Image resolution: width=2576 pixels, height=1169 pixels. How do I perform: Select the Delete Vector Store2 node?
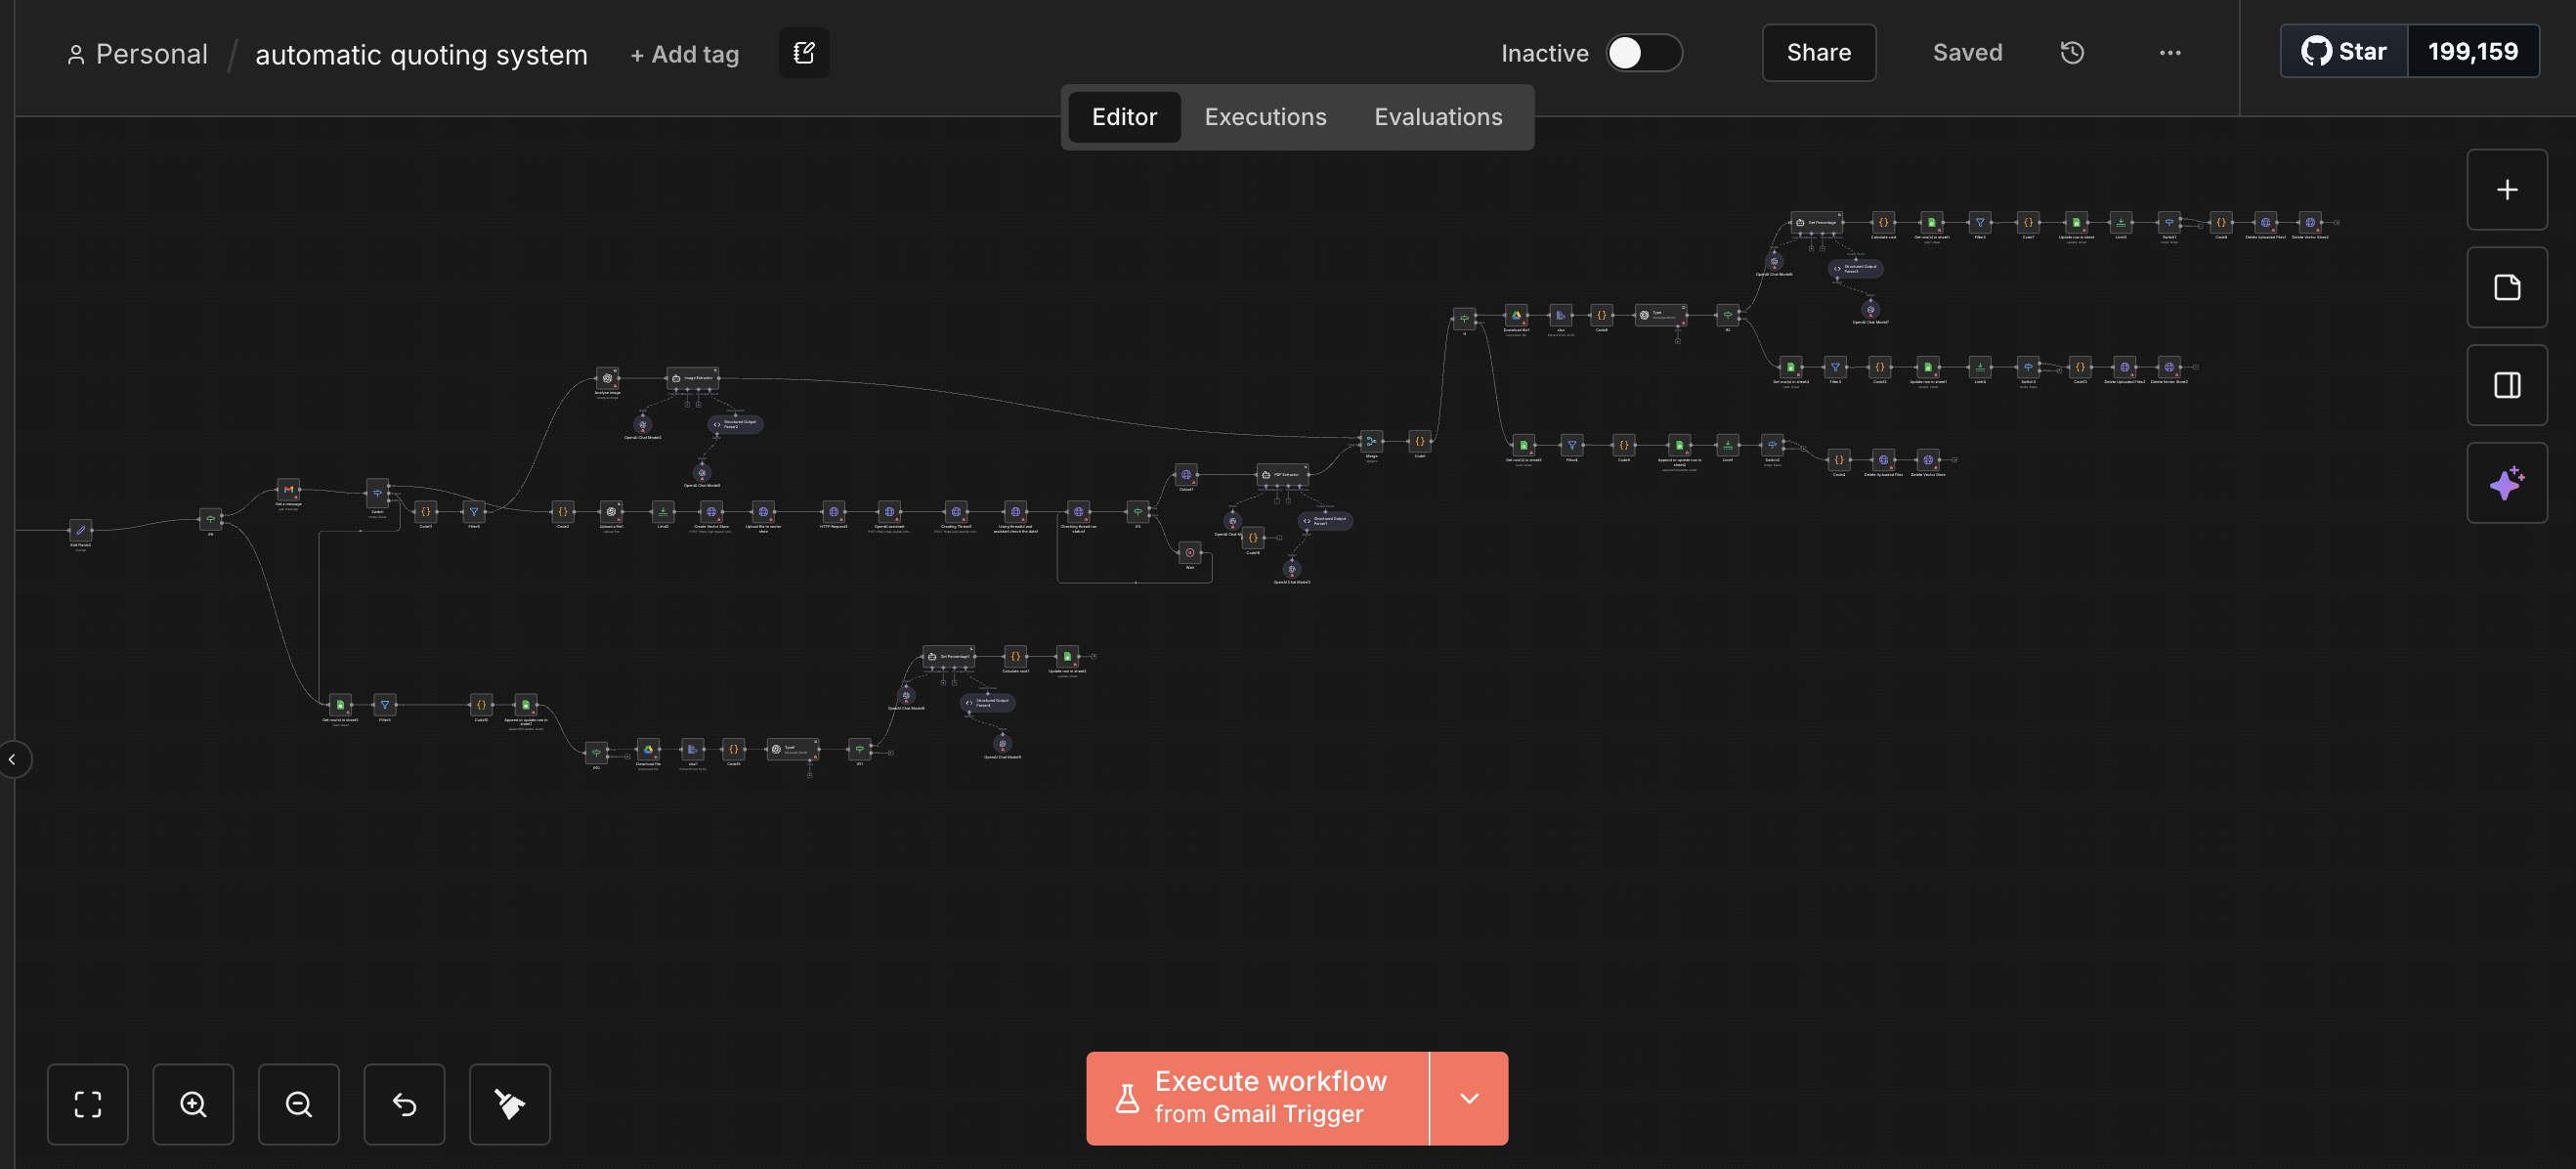coord(2310,222)
